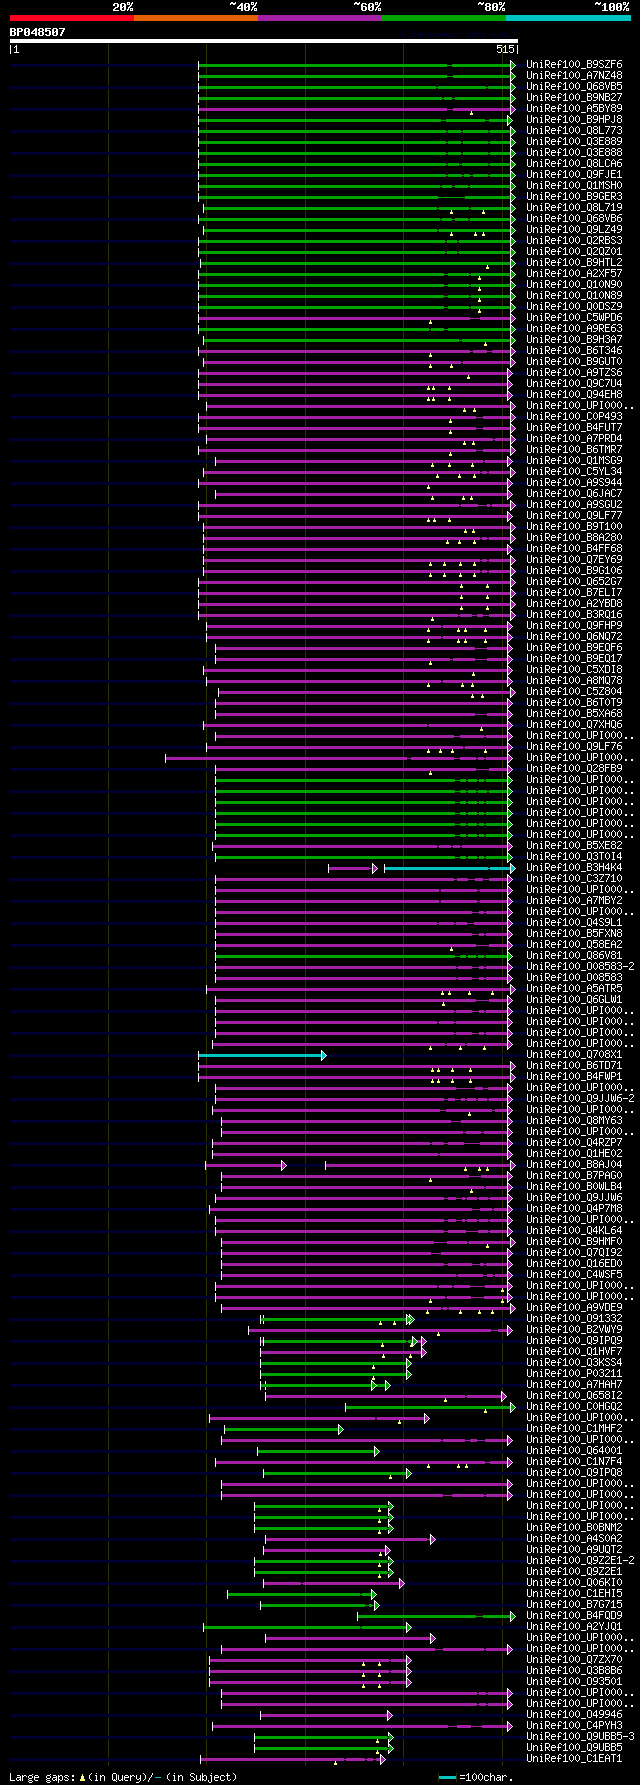Select the UniRef100_Q9JJW6-2 entry
Screen dimensions: 640x1785
click(580, 1099)
